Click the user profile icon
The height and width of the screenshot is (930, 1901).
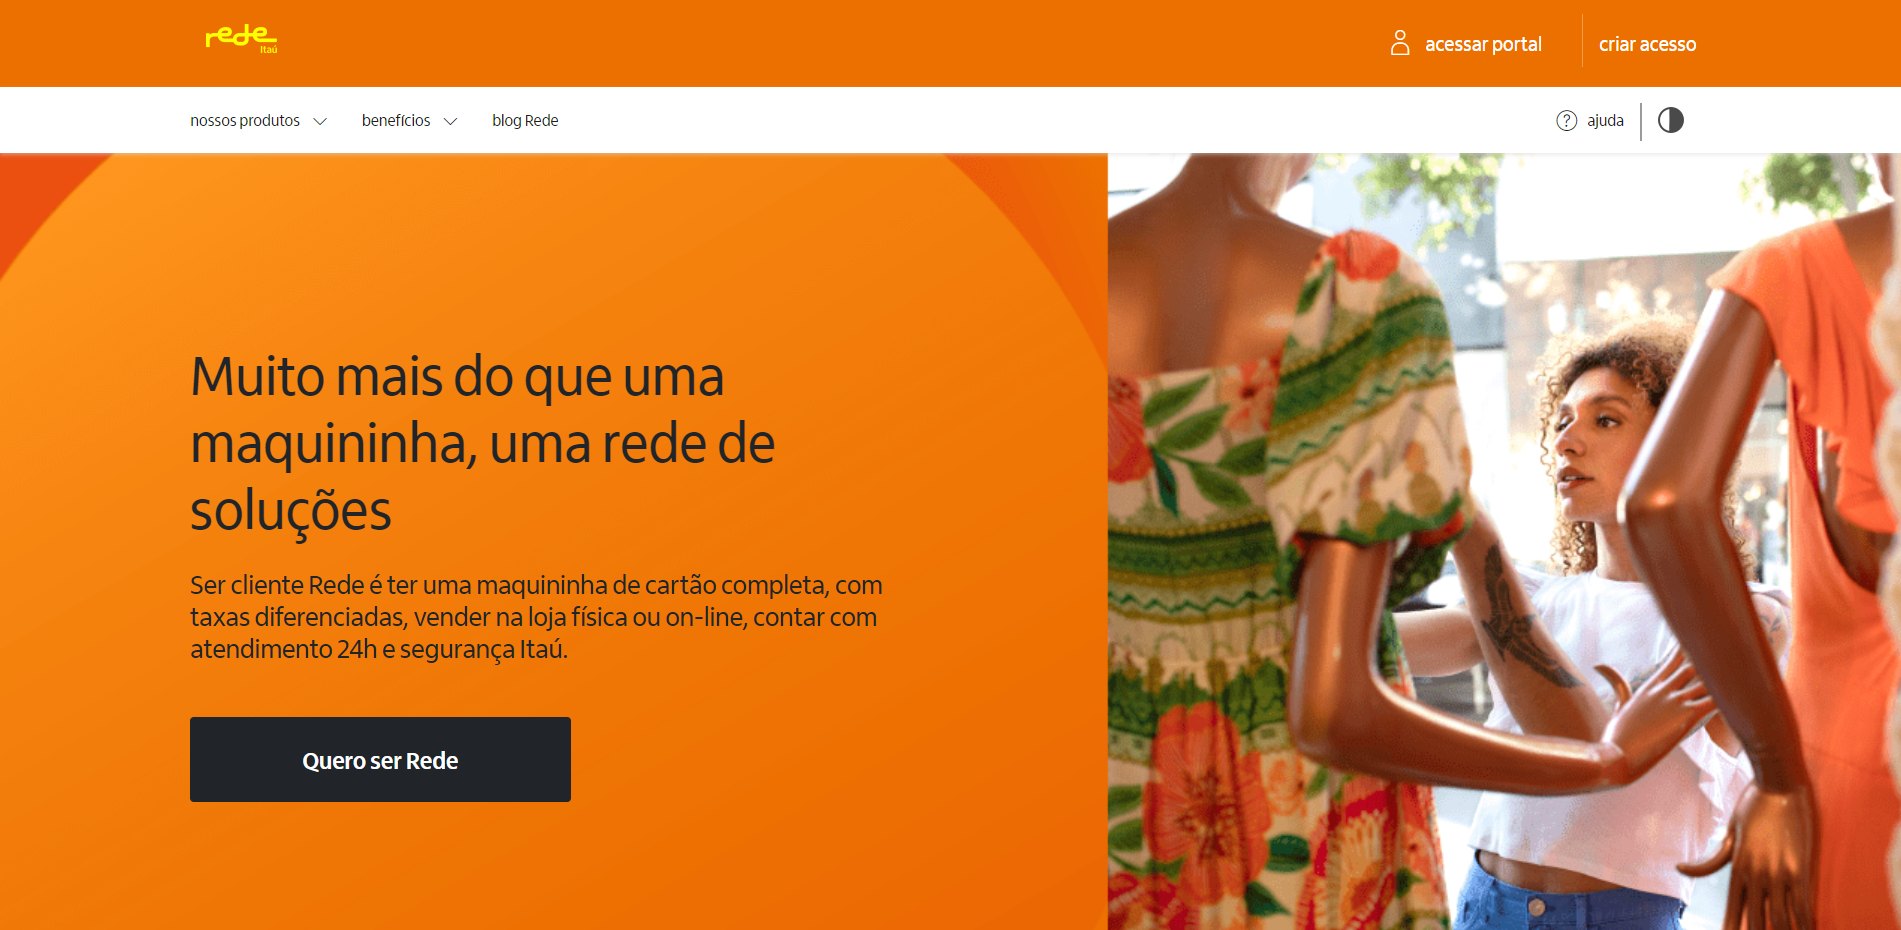(x=1400, y=43)
